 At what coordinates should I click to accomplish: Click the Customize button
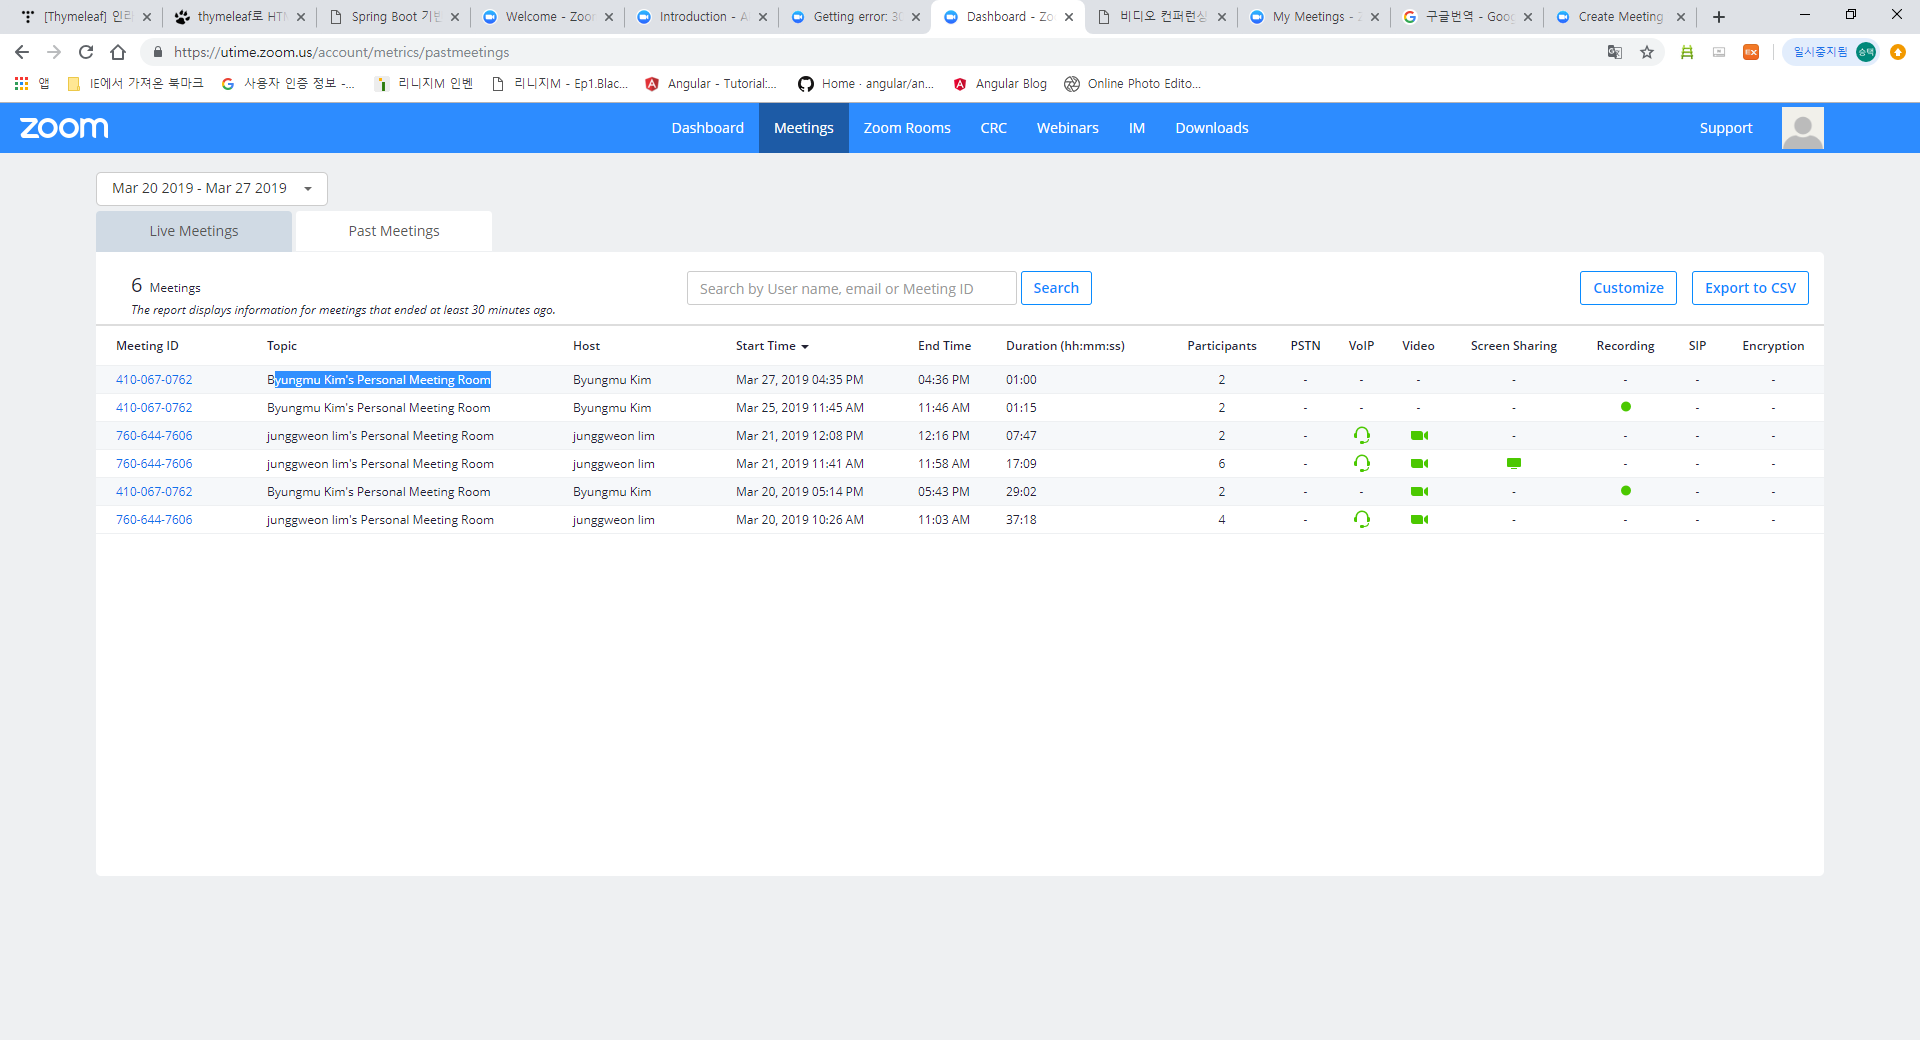[1628, 288]
